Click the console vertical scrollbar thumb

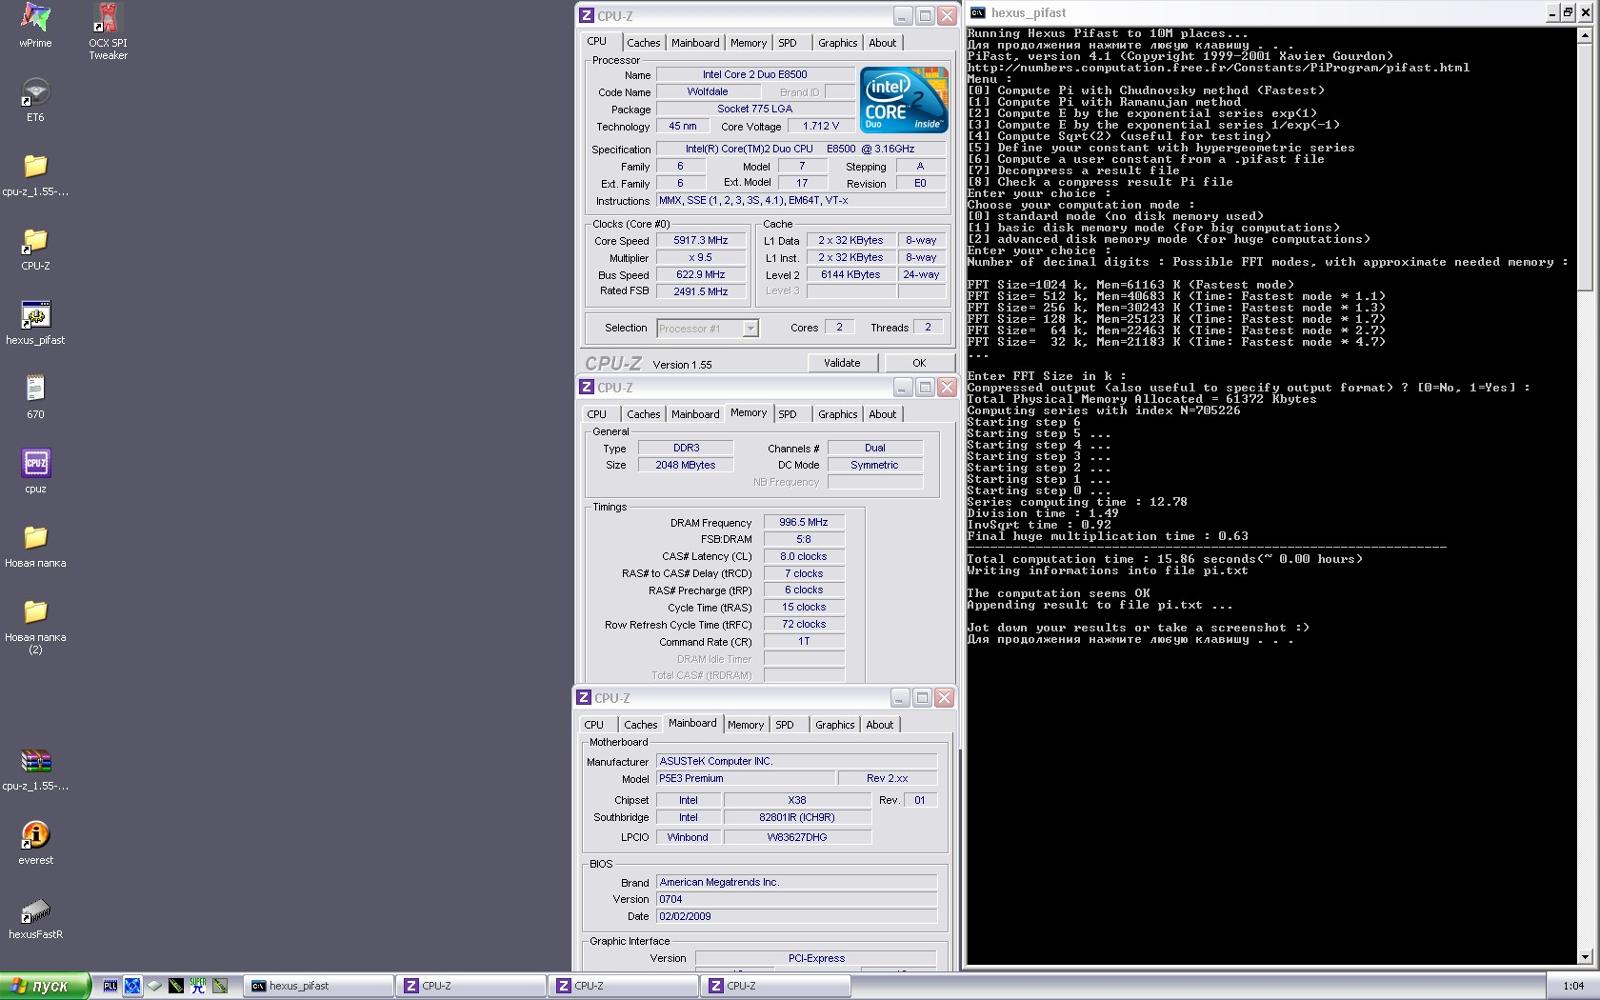(1585, 167)
